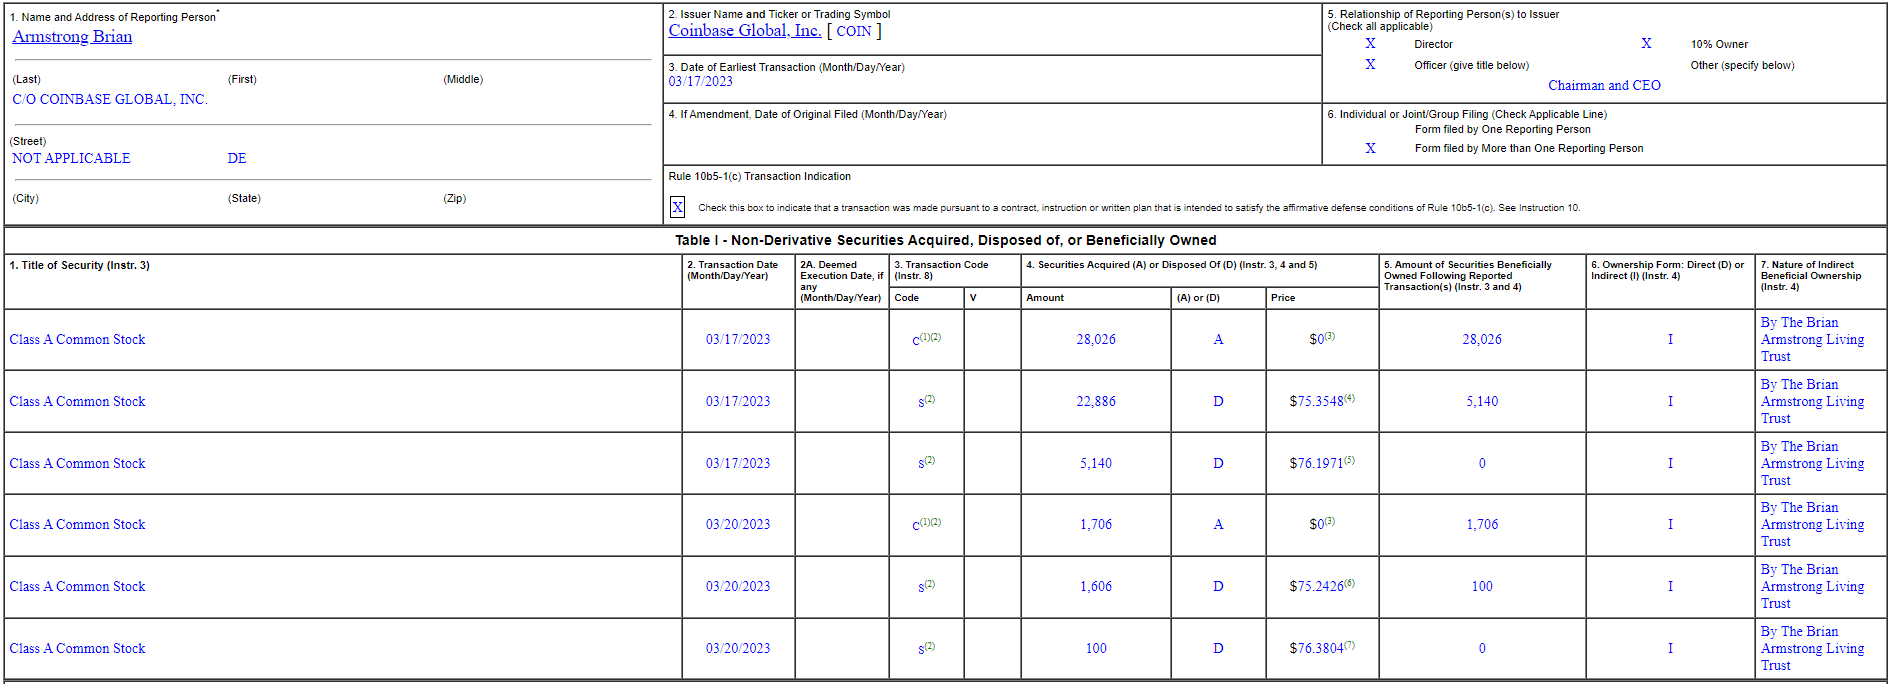Click the 22,886 amount cell
1891x684 pixels.
click(1096, 401)
